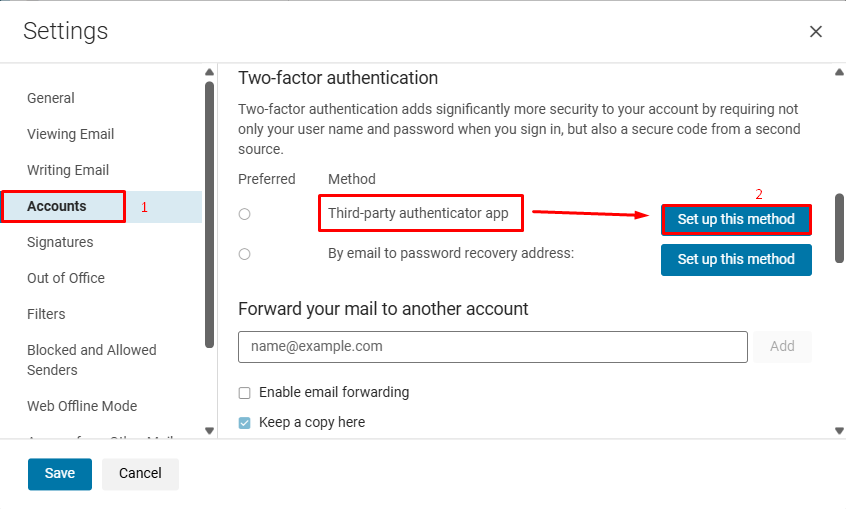Open Signatures settings

(x=60, y=242)
